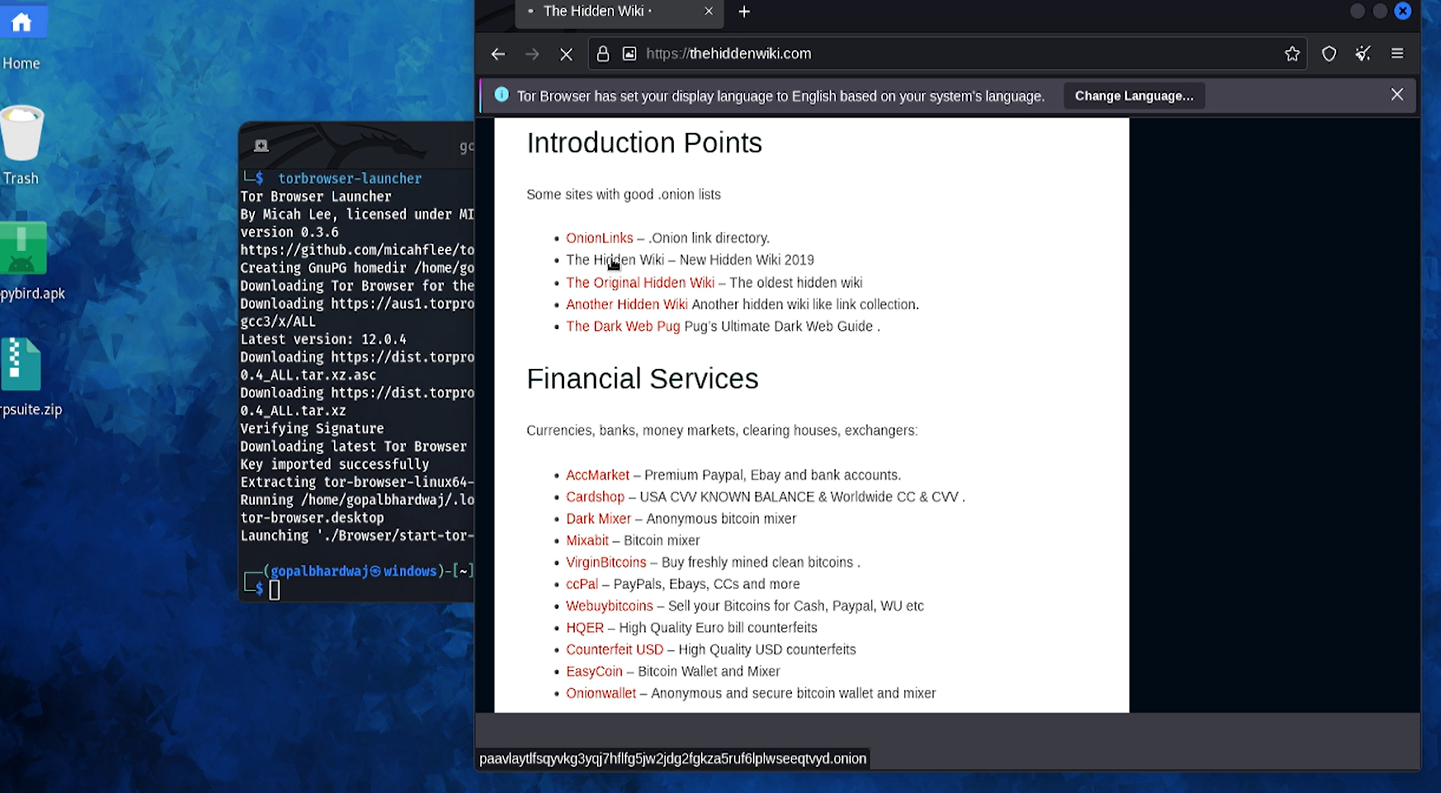This screenshot has width=1441, height=793.
Task: Click the Financial Services heading
Action: pyautogui.click(x=642, y=379)
